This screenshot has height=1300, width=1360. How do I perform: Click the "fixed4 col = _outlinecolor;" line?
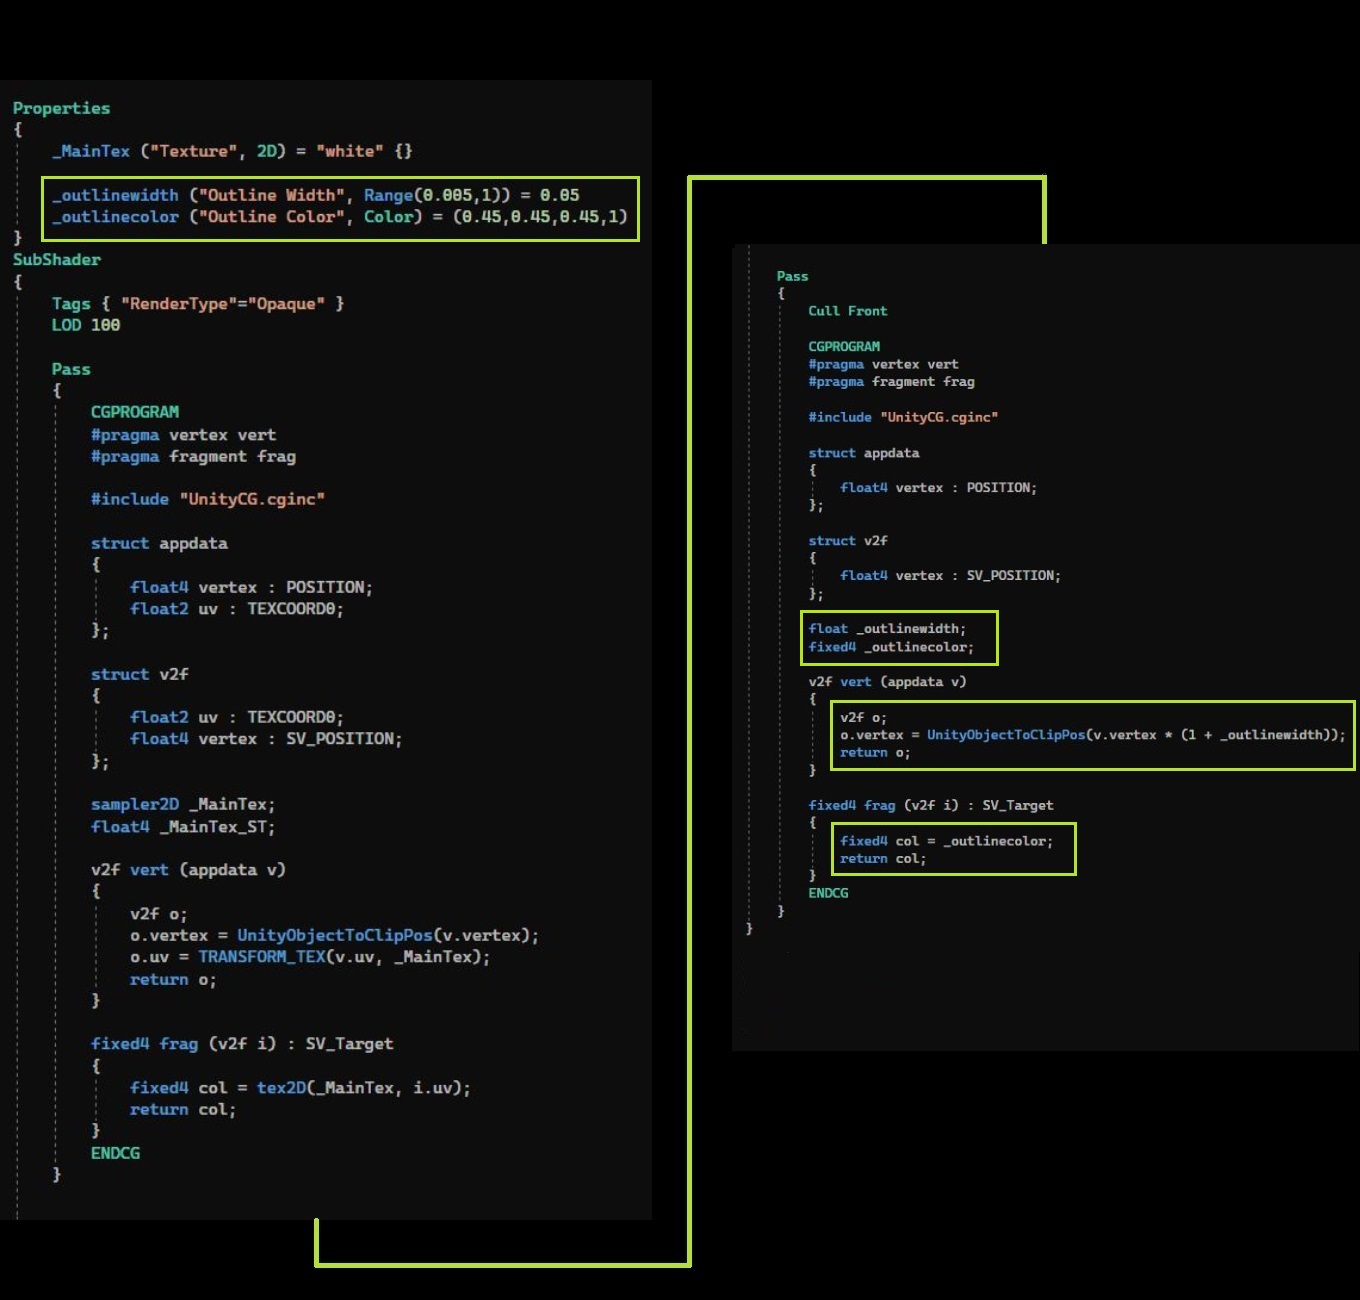point(946,841)
